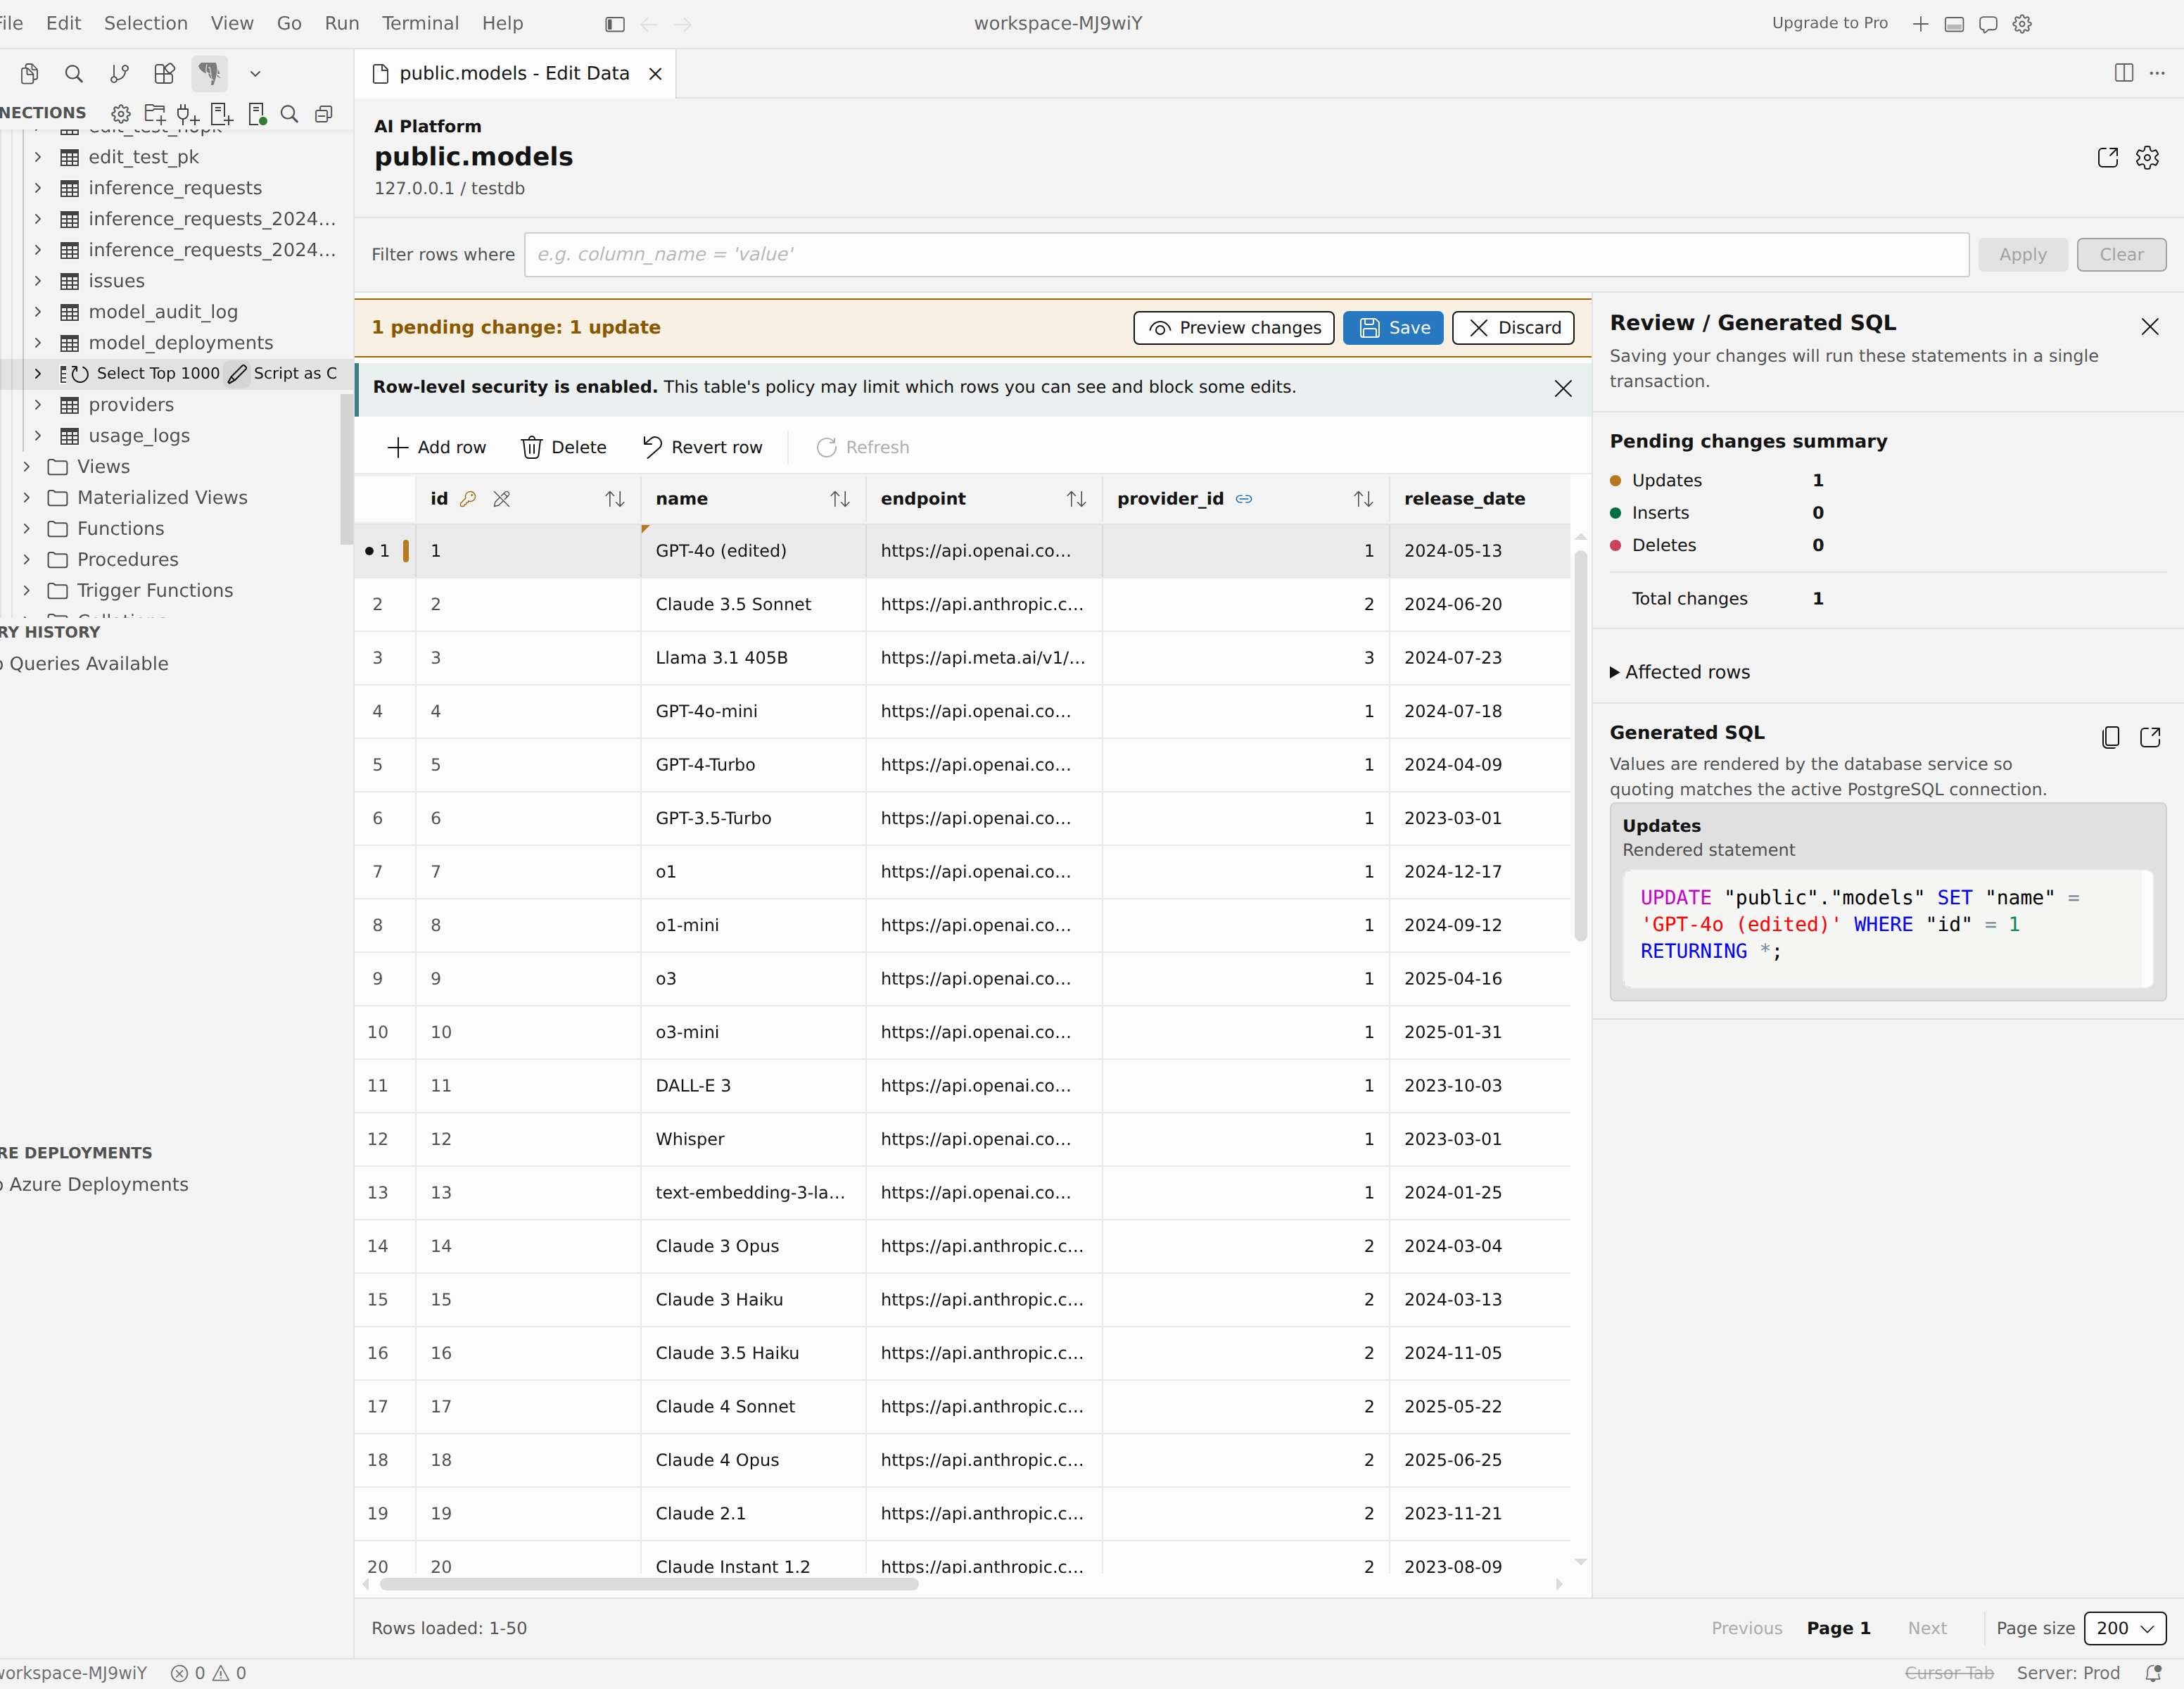Focus the Filter rows where input
This screenshot has height=1689, width=2184.
[1246, 255]
